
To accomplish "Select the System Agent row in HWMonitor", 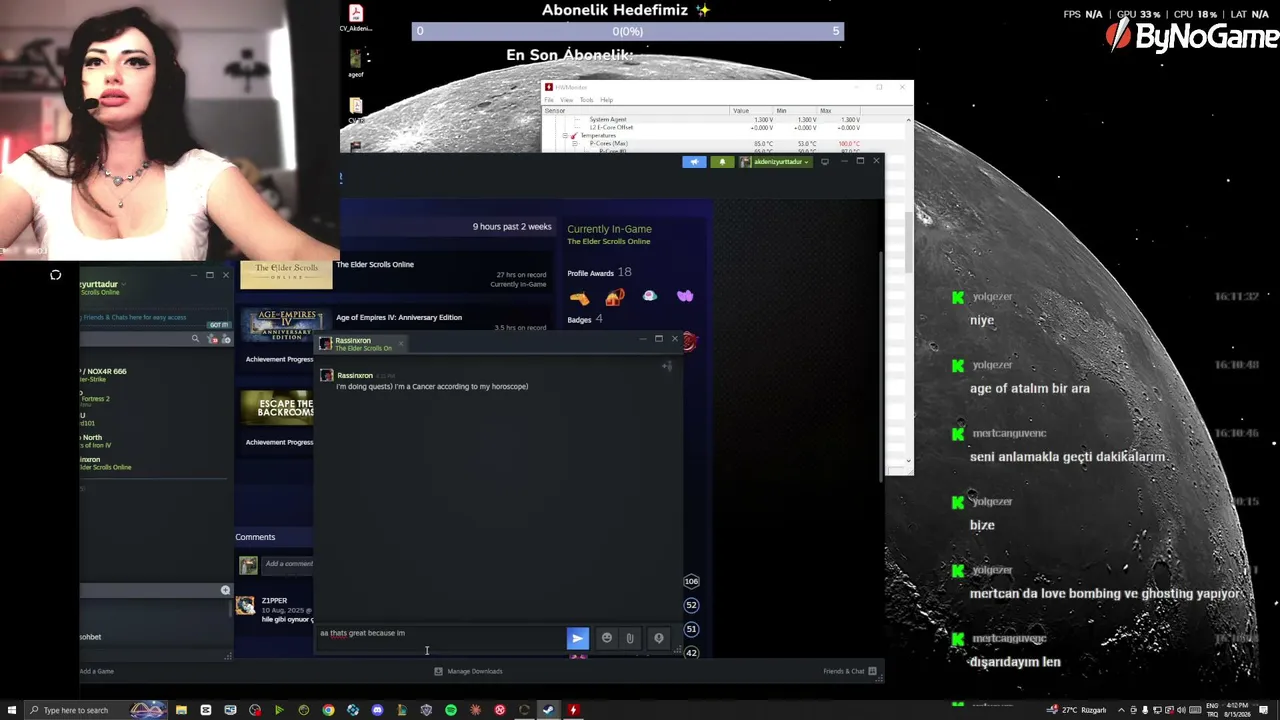I will pos(608,120).
